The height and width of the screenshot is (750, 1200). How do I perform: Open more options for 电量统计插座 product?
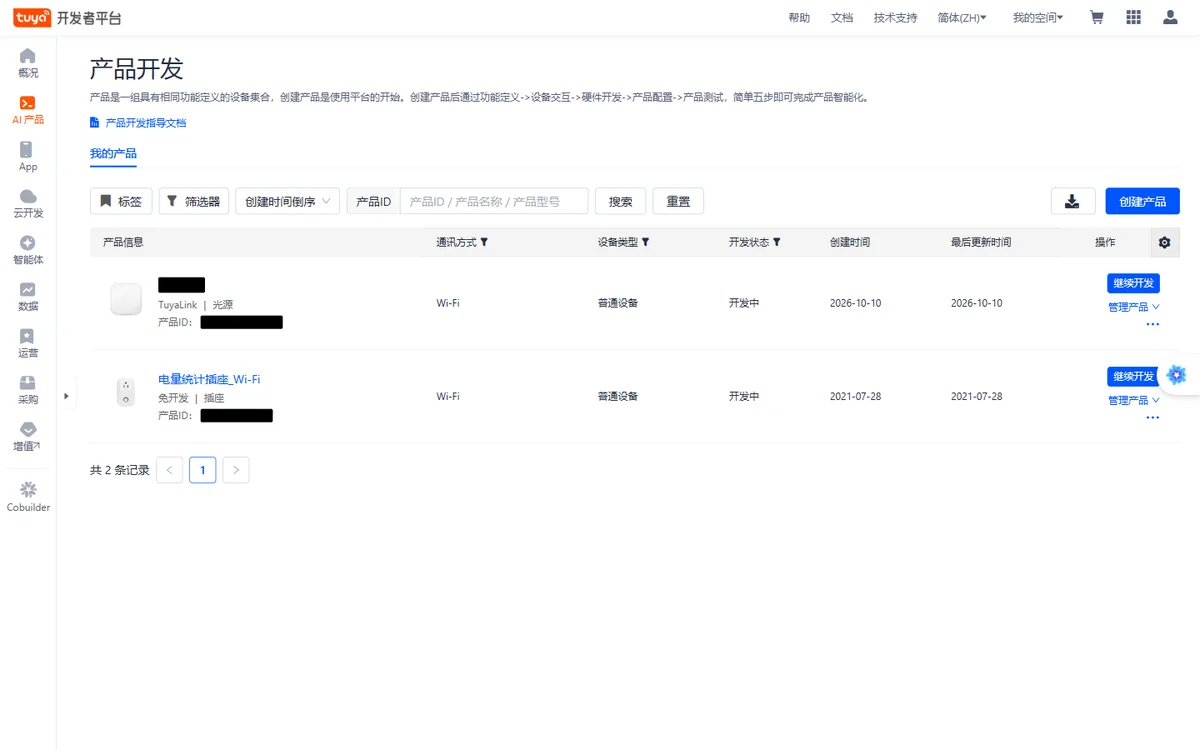click(1153, 417)
